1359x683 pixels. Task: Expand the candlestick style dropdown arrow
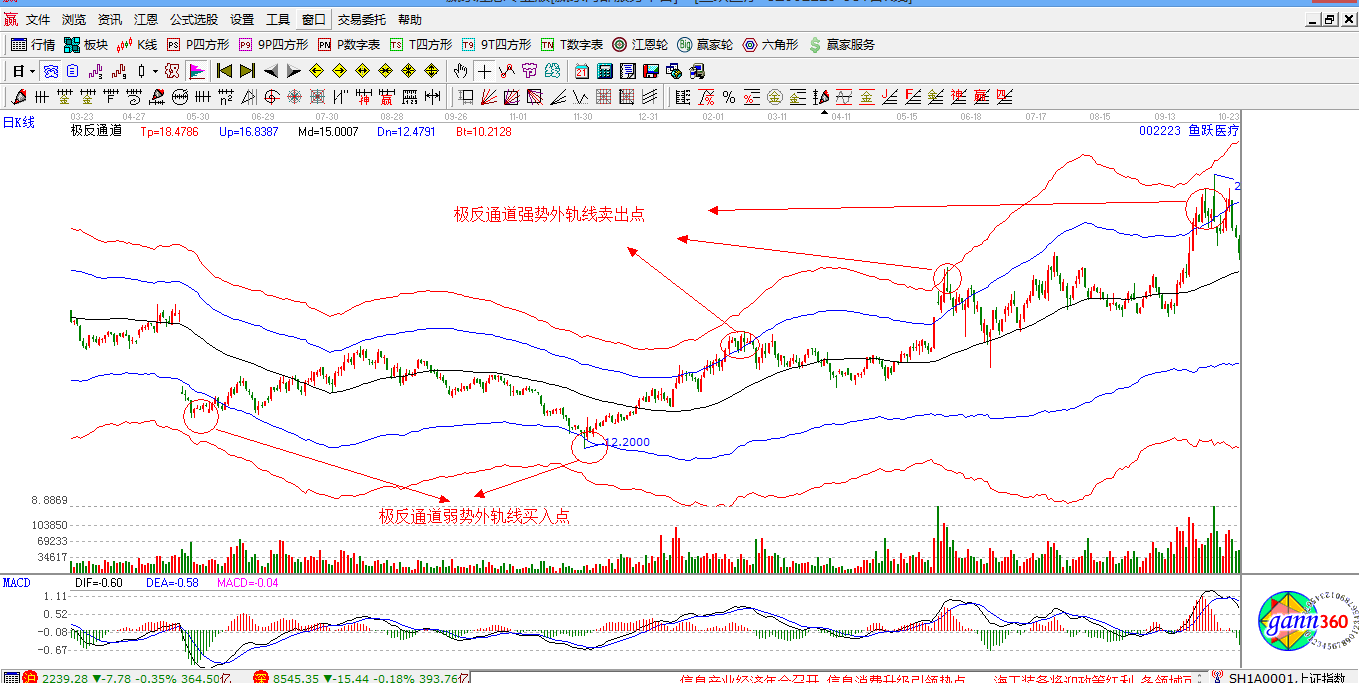pos(154,71)
